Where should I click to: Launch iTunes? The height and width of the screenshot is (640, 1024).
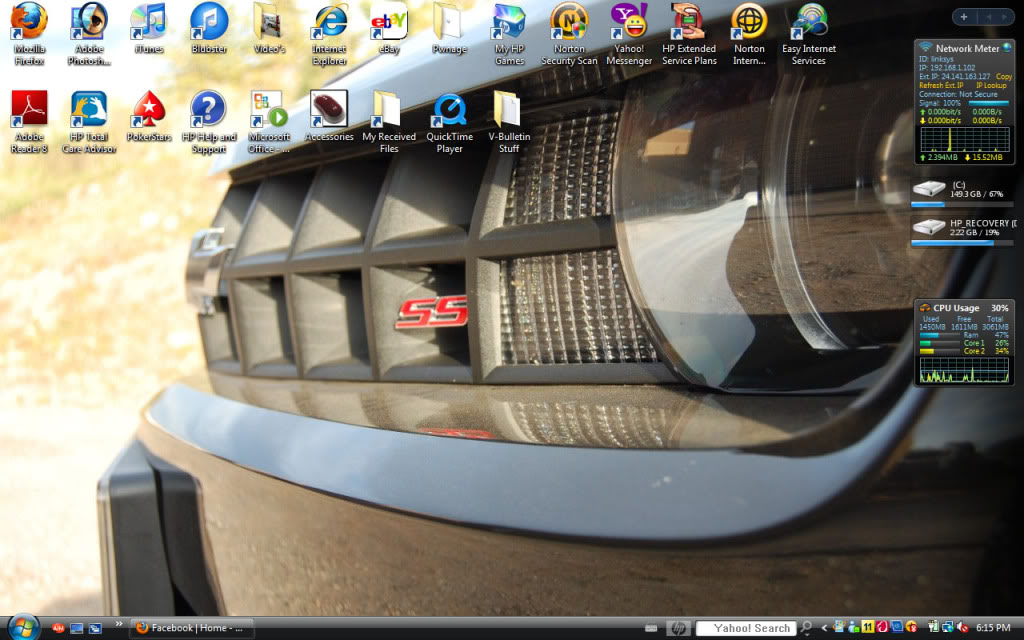click(x=148, y=22)
